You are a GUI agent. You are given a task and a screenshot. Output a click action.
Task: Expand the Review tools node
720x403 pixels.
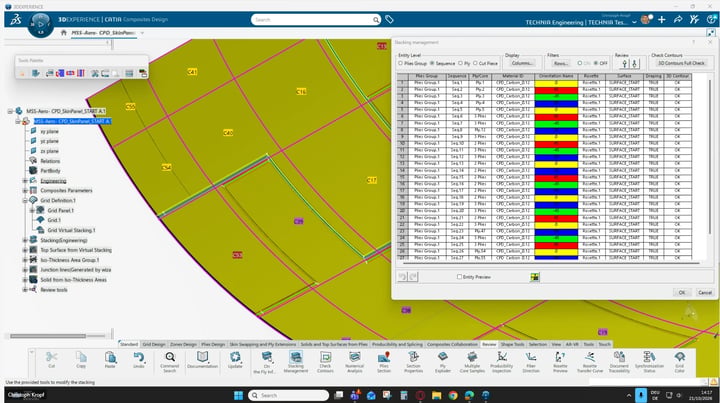click(25, 290)
